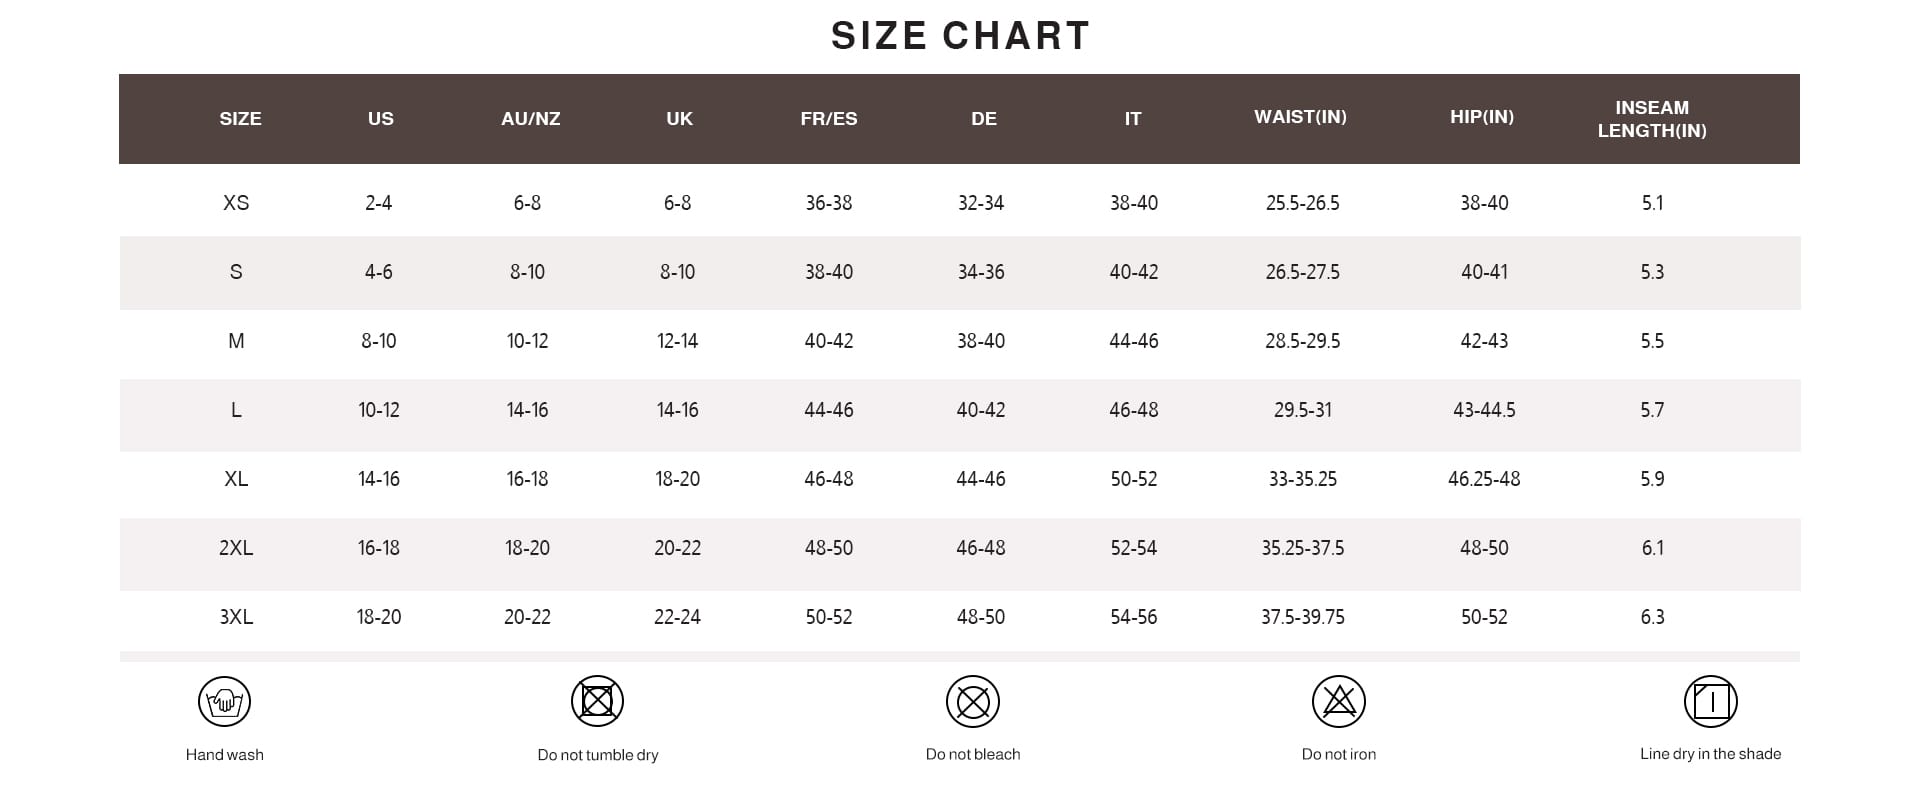
Task: Click the Hand wash label text
Action: [x=225, y=755]
